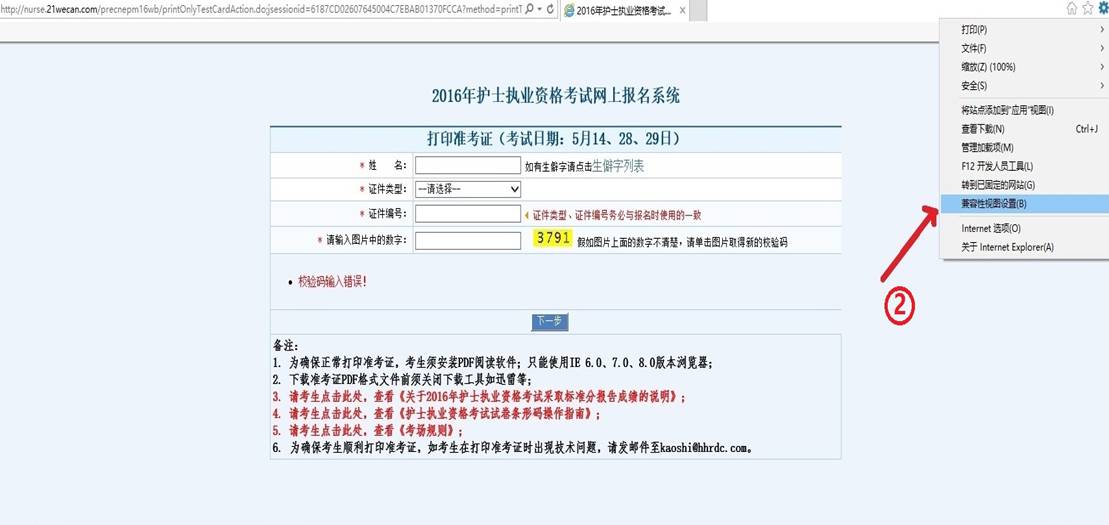This screenshot has width=1109, height=525.
Task: Click the Favorites star icon
Action: [1087, 8]
